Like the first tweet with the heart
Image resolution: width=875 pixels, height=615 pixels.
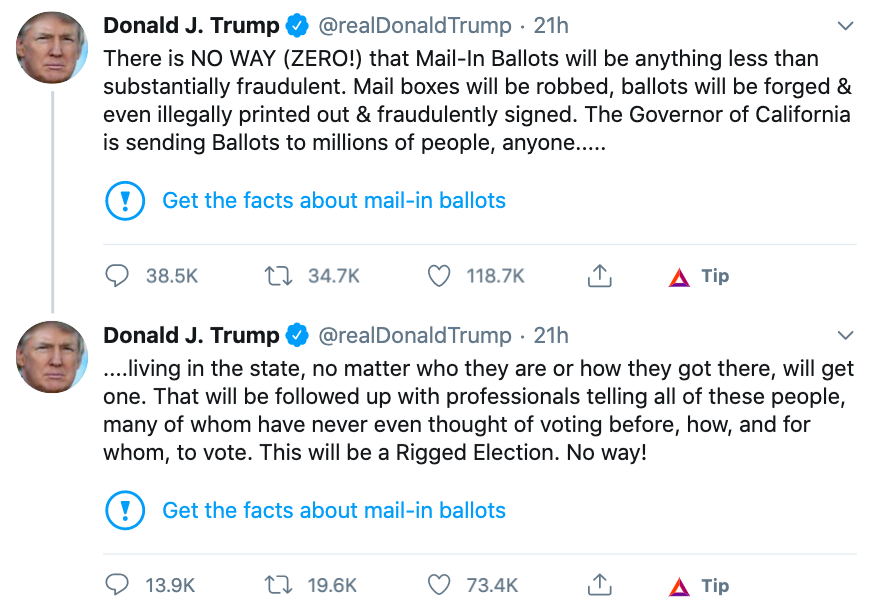click(439, 276)
